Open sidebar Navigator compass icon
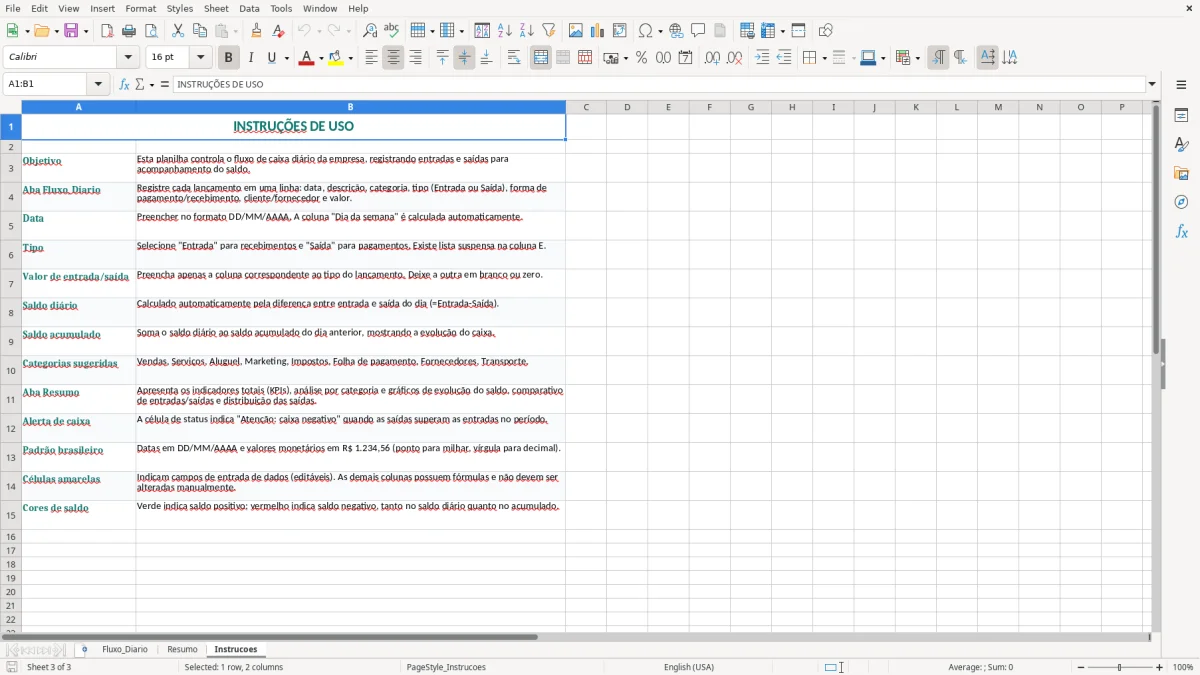Image resolution: width=1200 pixels, height=675 pixels. point(1181,203)
